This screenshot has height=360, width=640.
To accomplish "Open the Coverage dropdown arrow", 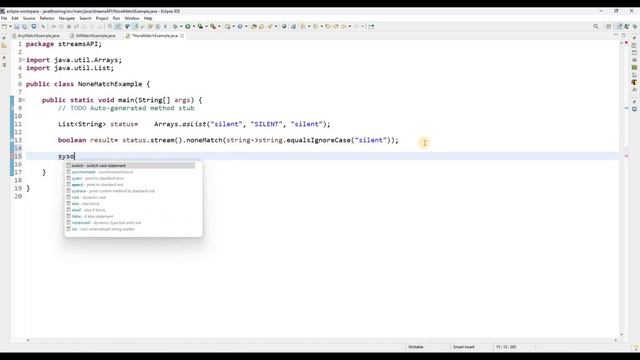I will click(x=207, y=27).
